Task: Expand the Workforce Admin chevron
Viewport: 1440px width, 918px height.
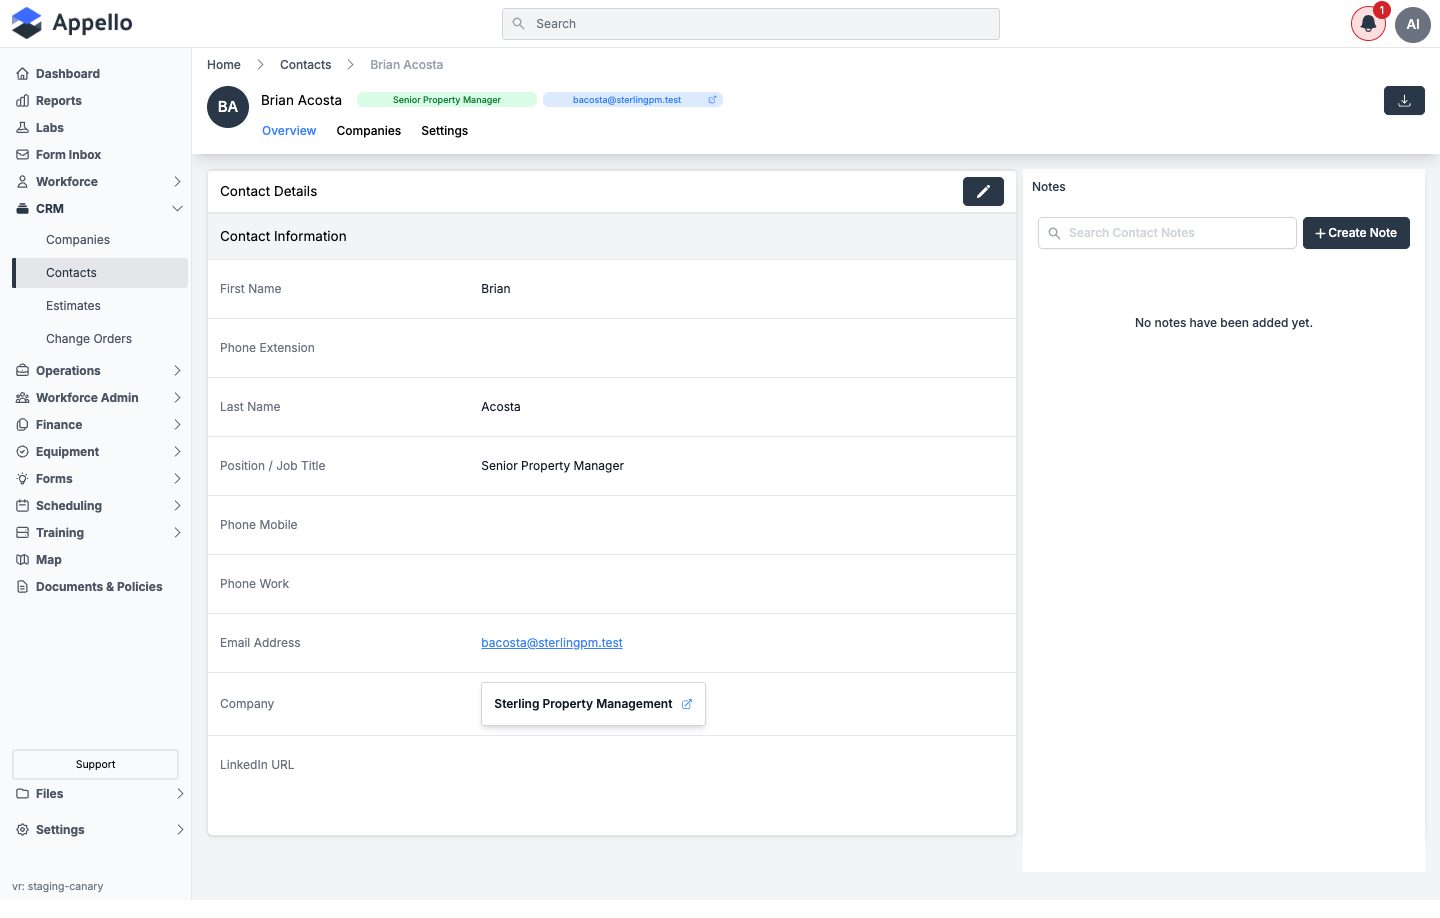Action: click(177, 398)
